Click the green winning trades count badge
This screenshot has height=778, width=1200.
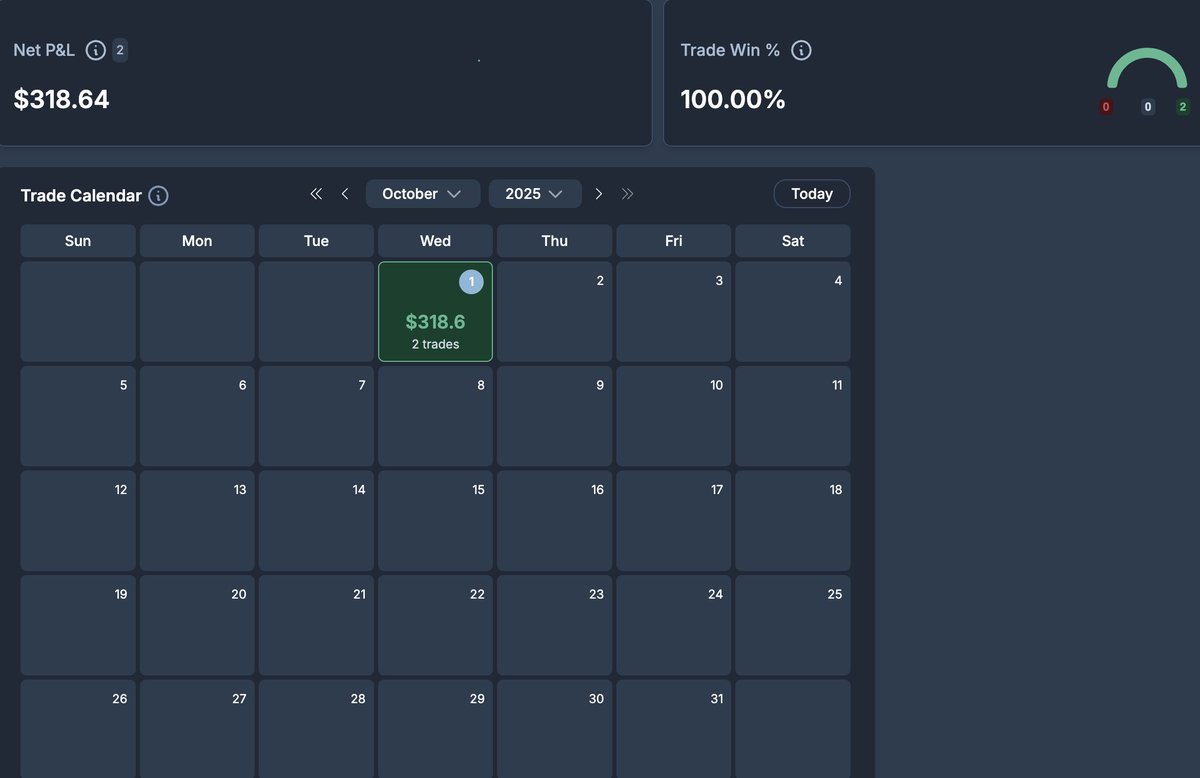coord(1183,107)
